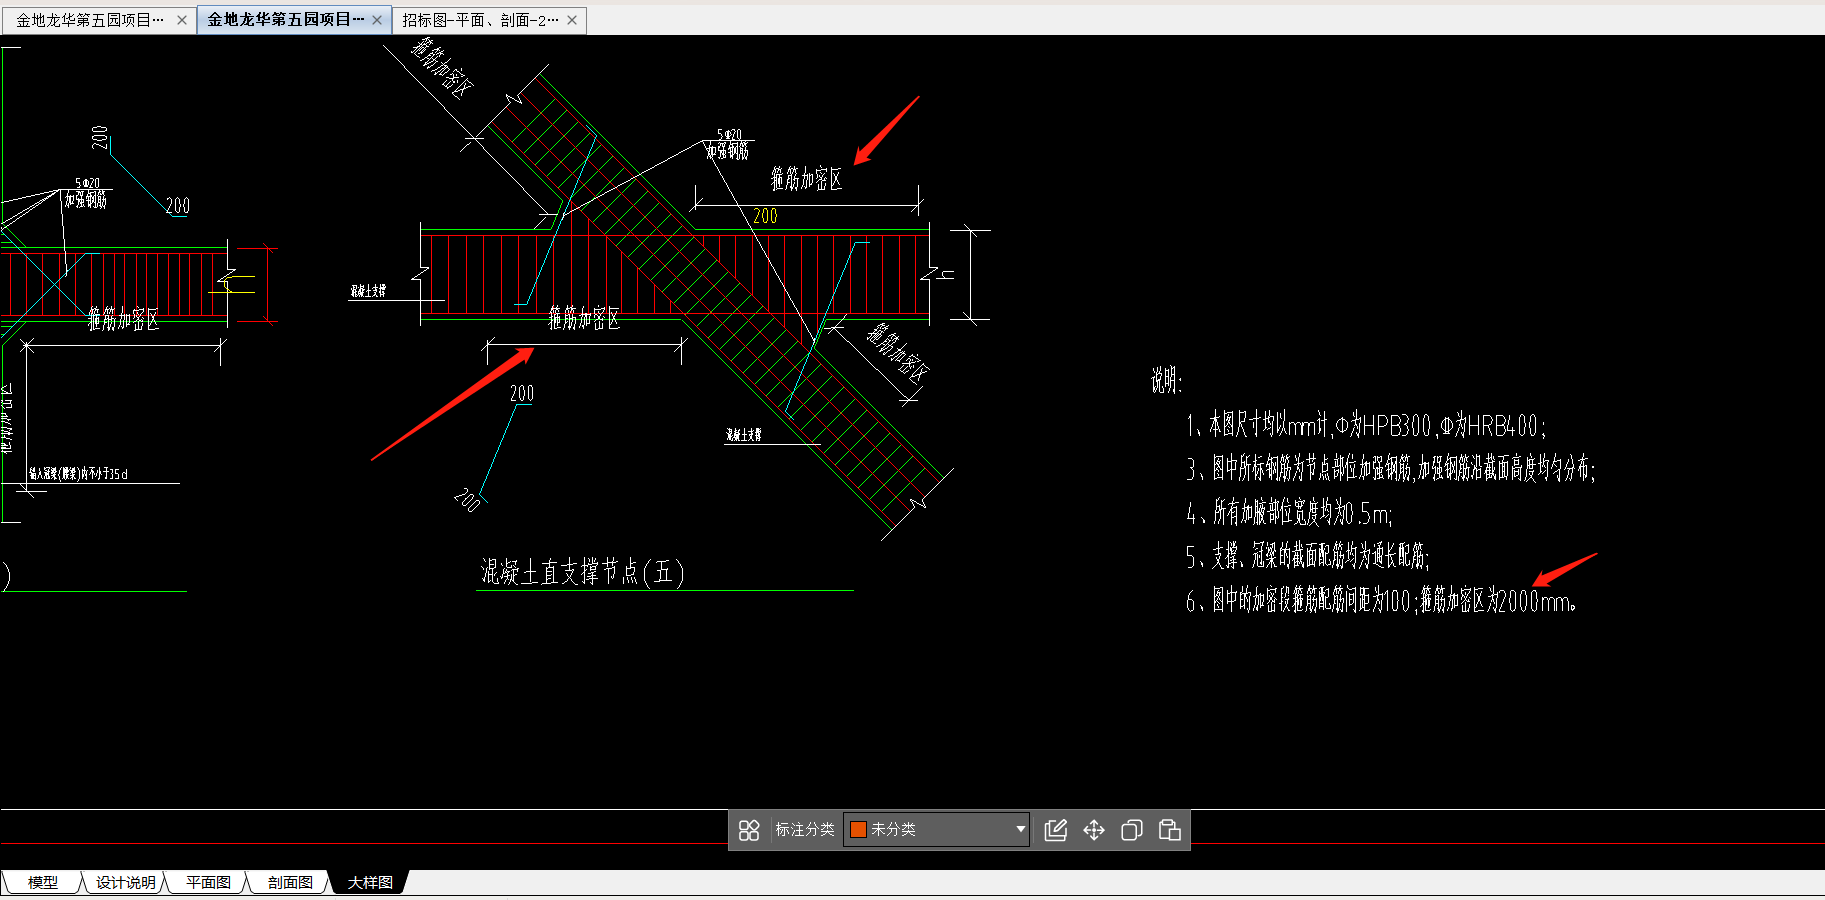Select the move annotation cross-arrows icon
The image size is (1825, 900).
[x=1094, y=830]
